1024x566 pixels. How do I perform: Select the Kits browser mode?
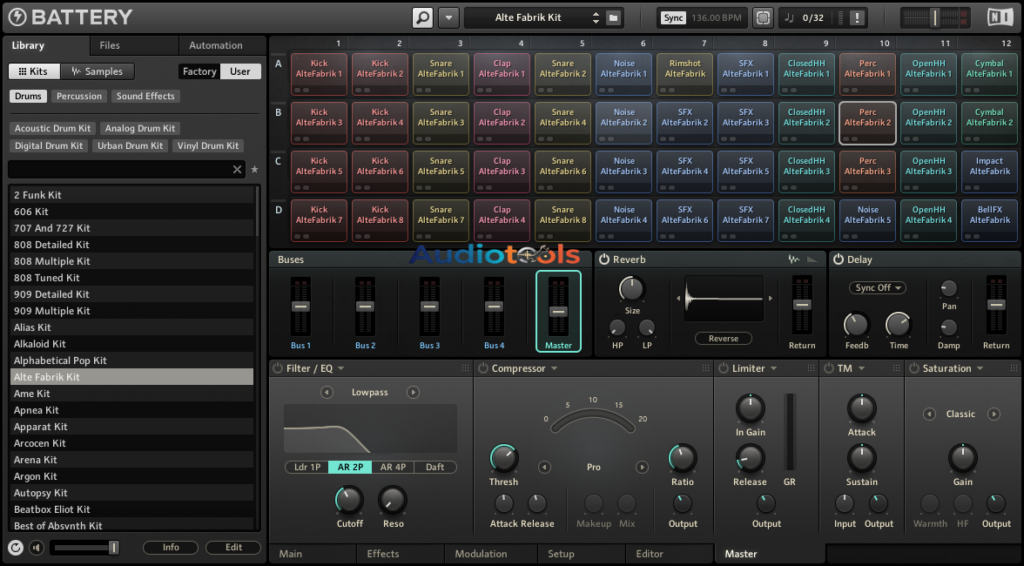click(34, 71)
